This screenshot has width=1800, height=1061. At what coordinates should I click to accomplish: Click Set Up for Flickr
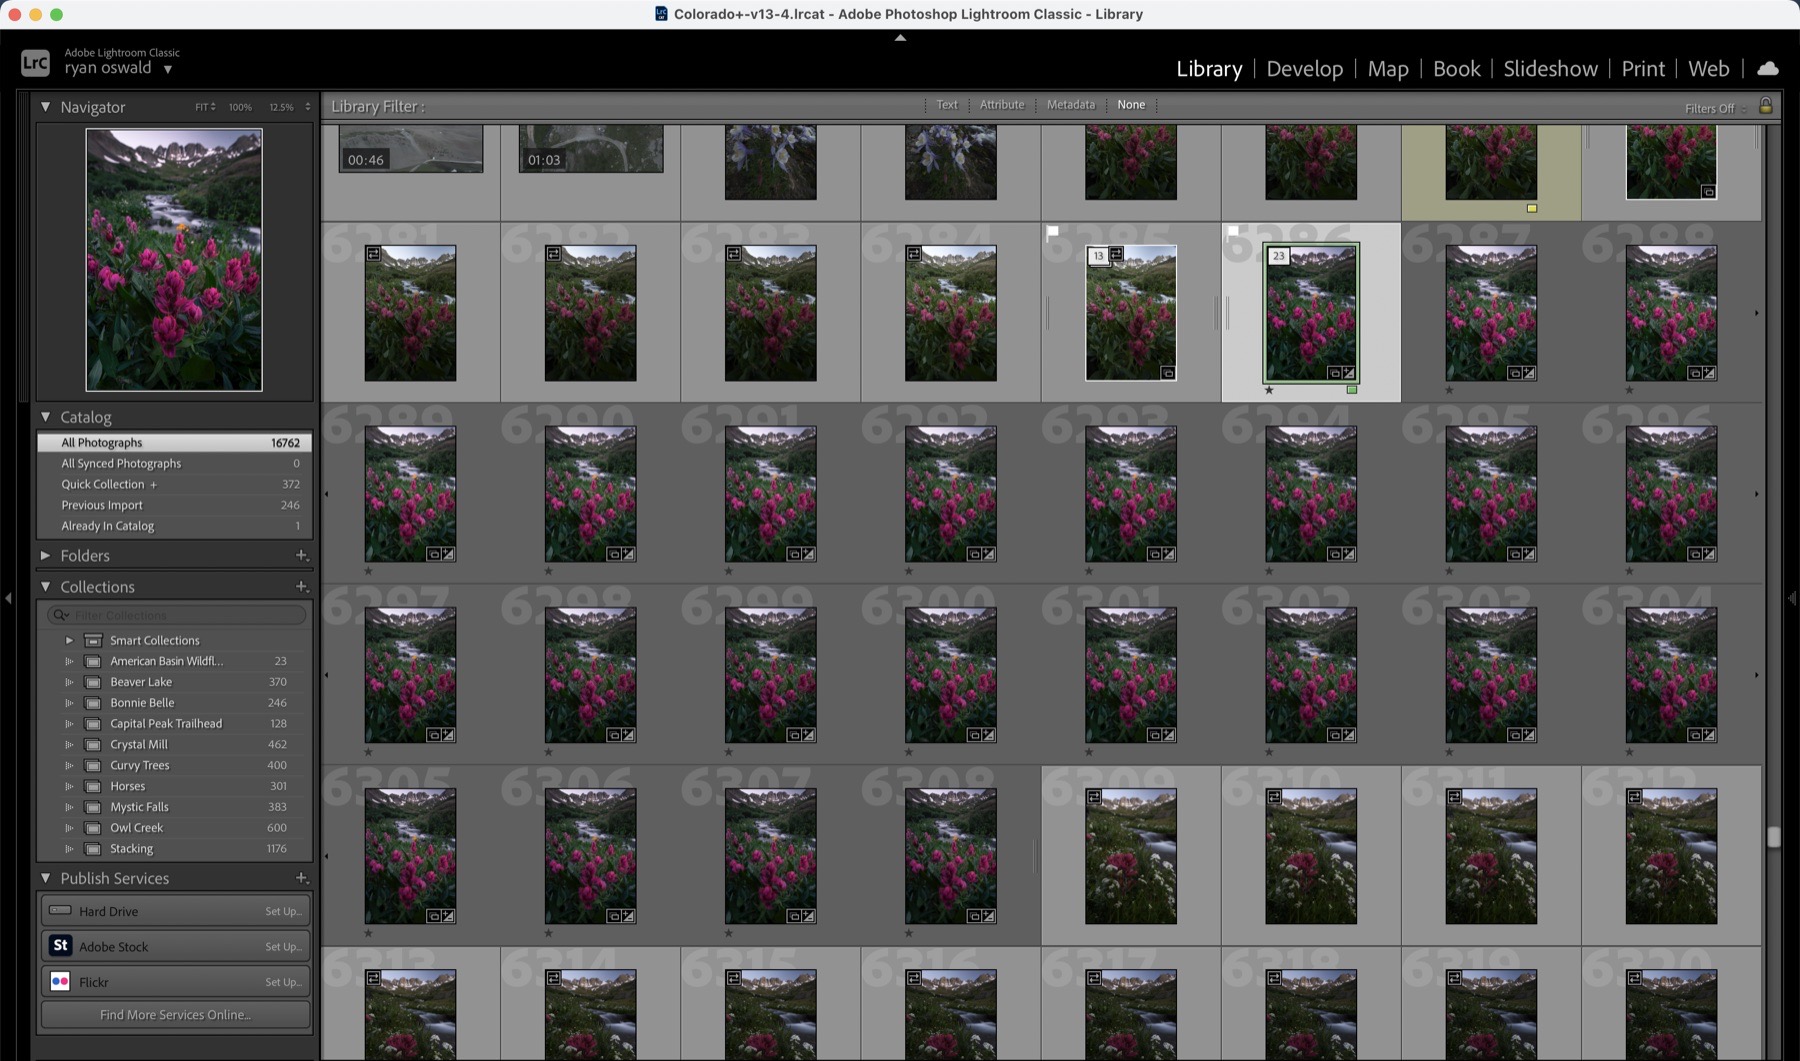tap(283, 982)
